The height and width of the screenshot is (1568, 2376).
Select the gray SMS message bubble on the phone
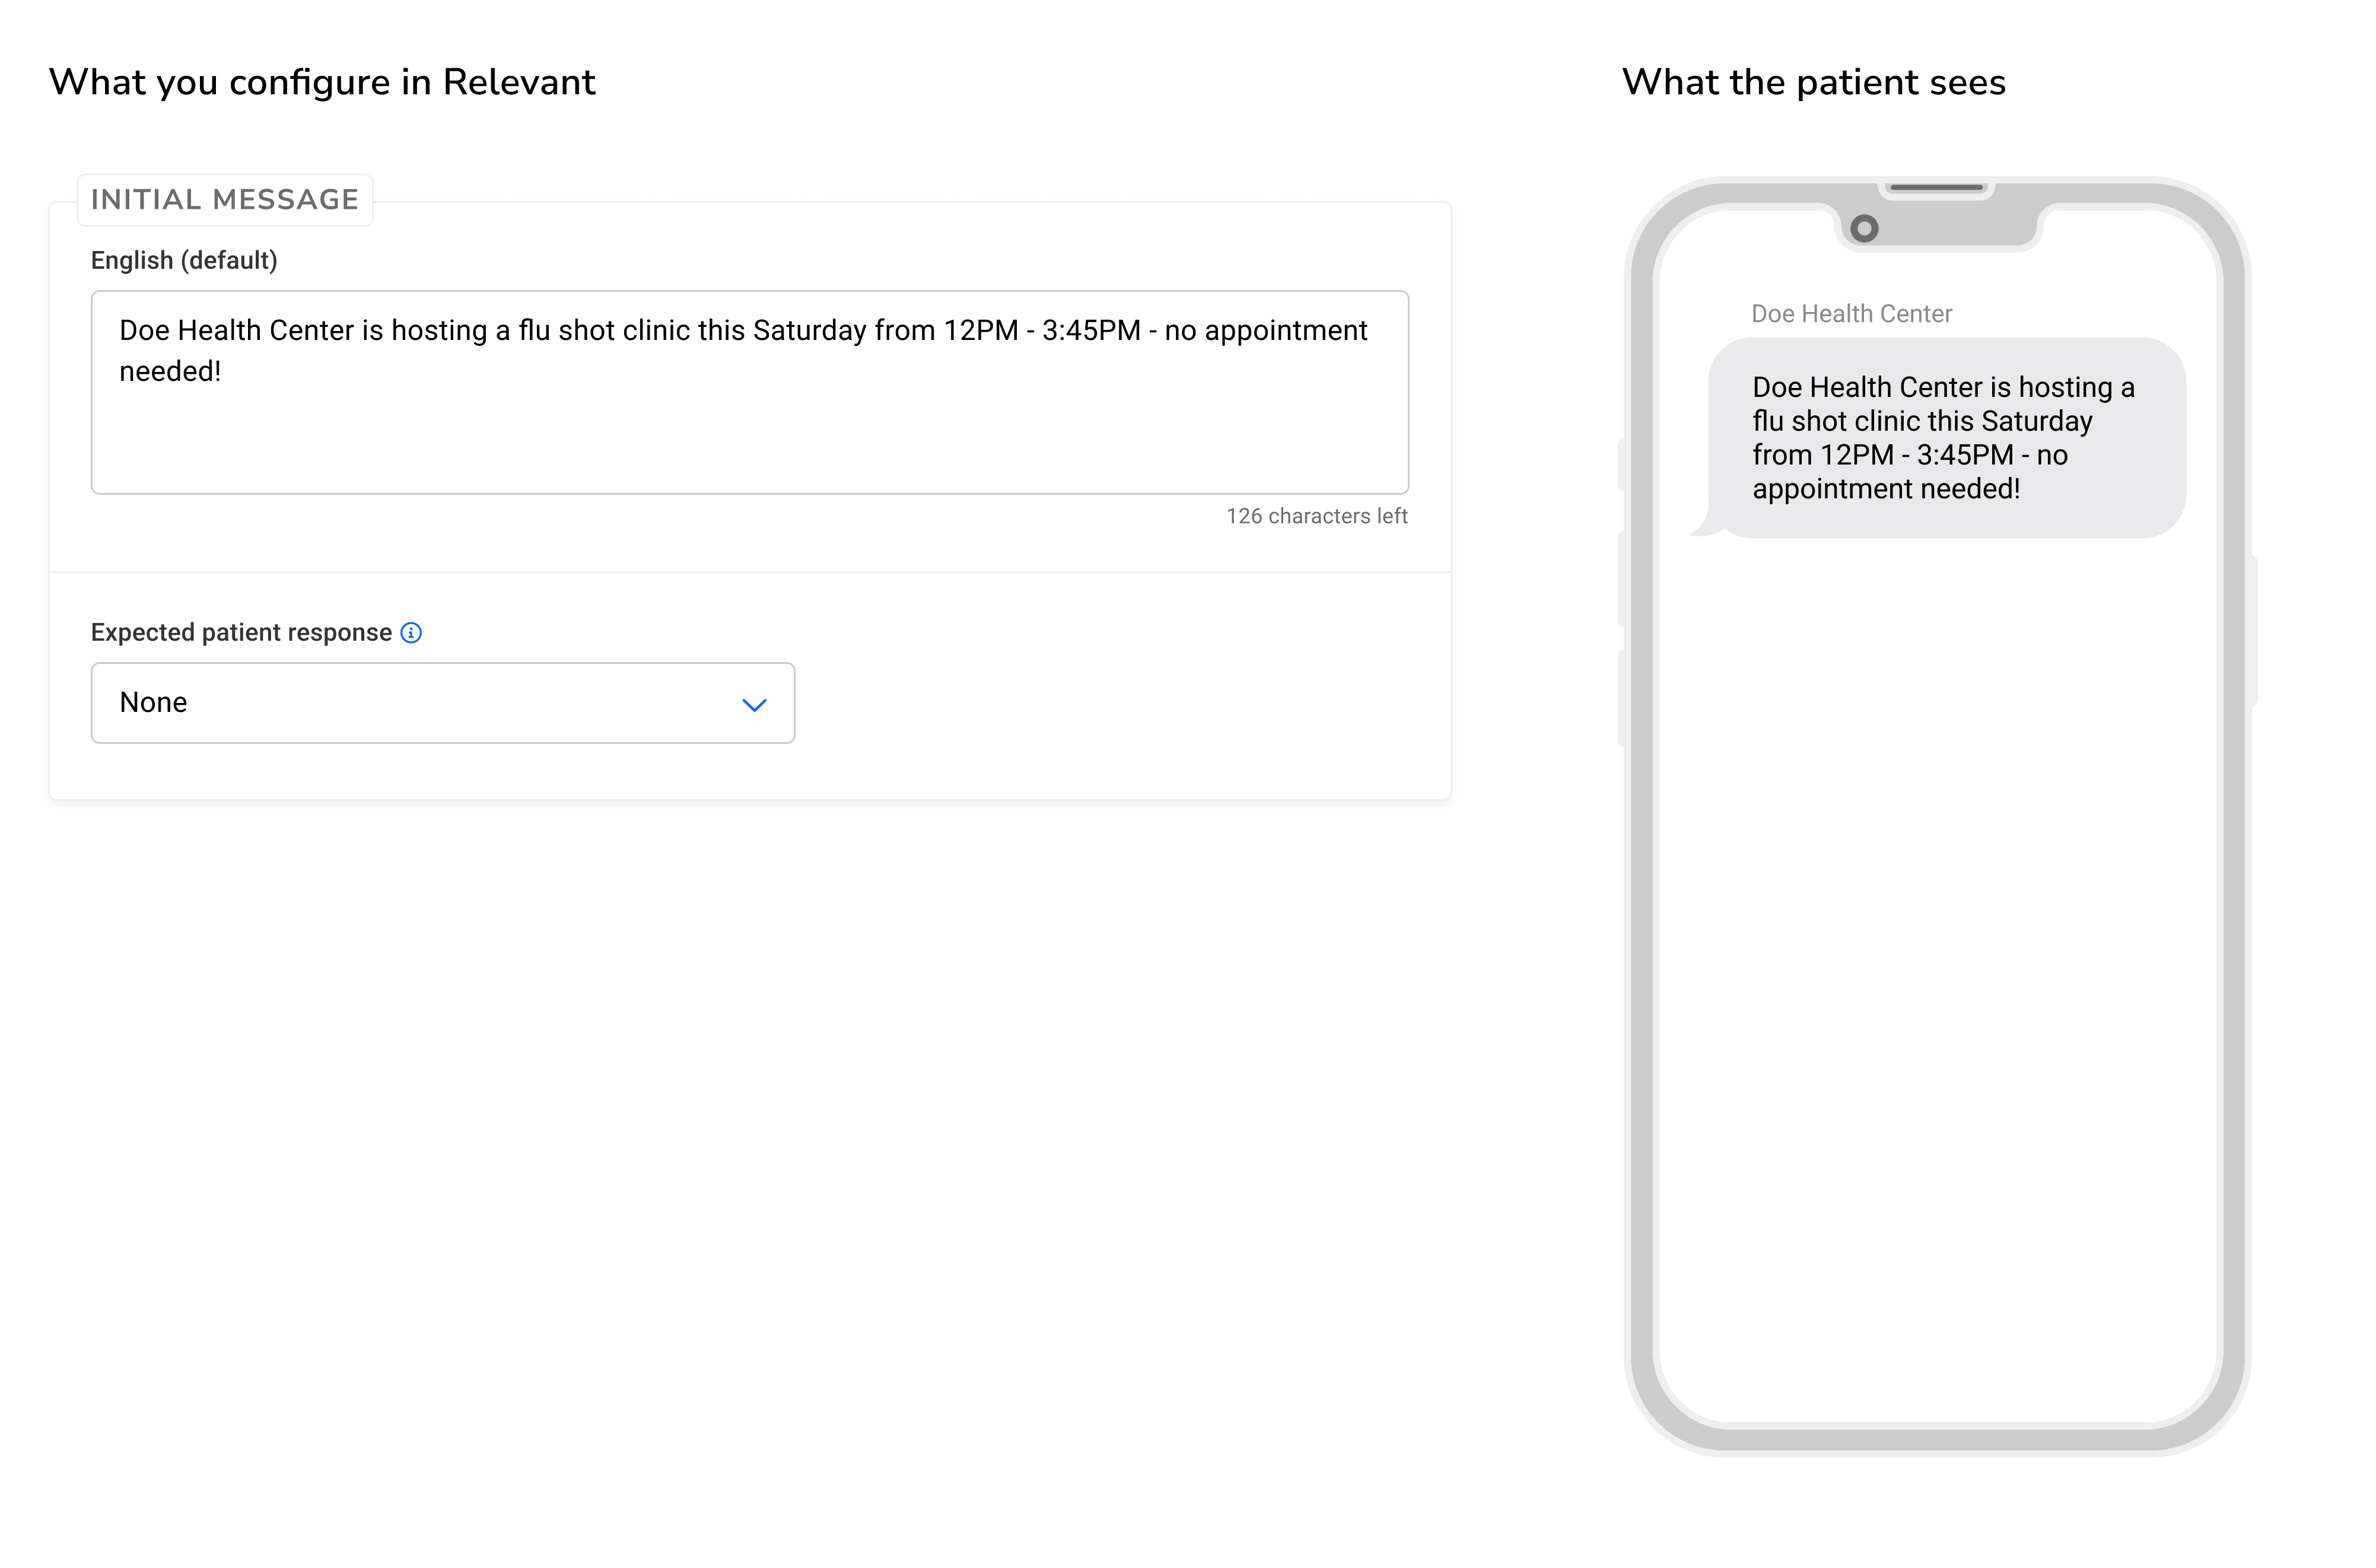click(x=1945, y=438)
